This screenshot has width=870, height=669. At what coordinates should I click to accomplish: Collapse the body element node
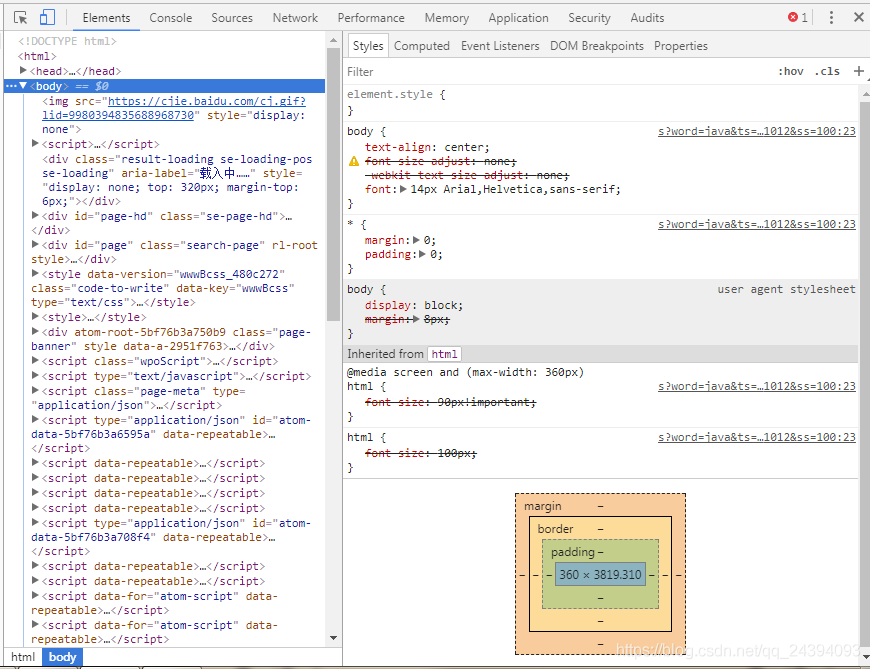click(x=23, y=86)
